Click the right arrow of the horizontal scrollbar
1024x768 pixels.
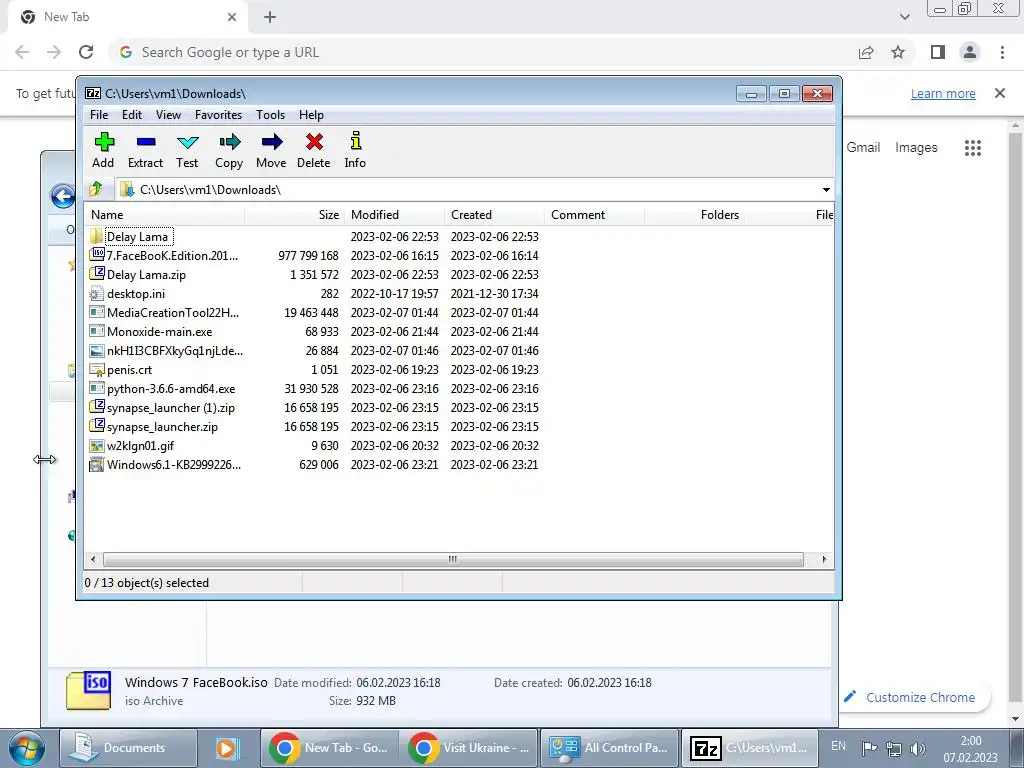pyautogui.click(x=824, y=560)
